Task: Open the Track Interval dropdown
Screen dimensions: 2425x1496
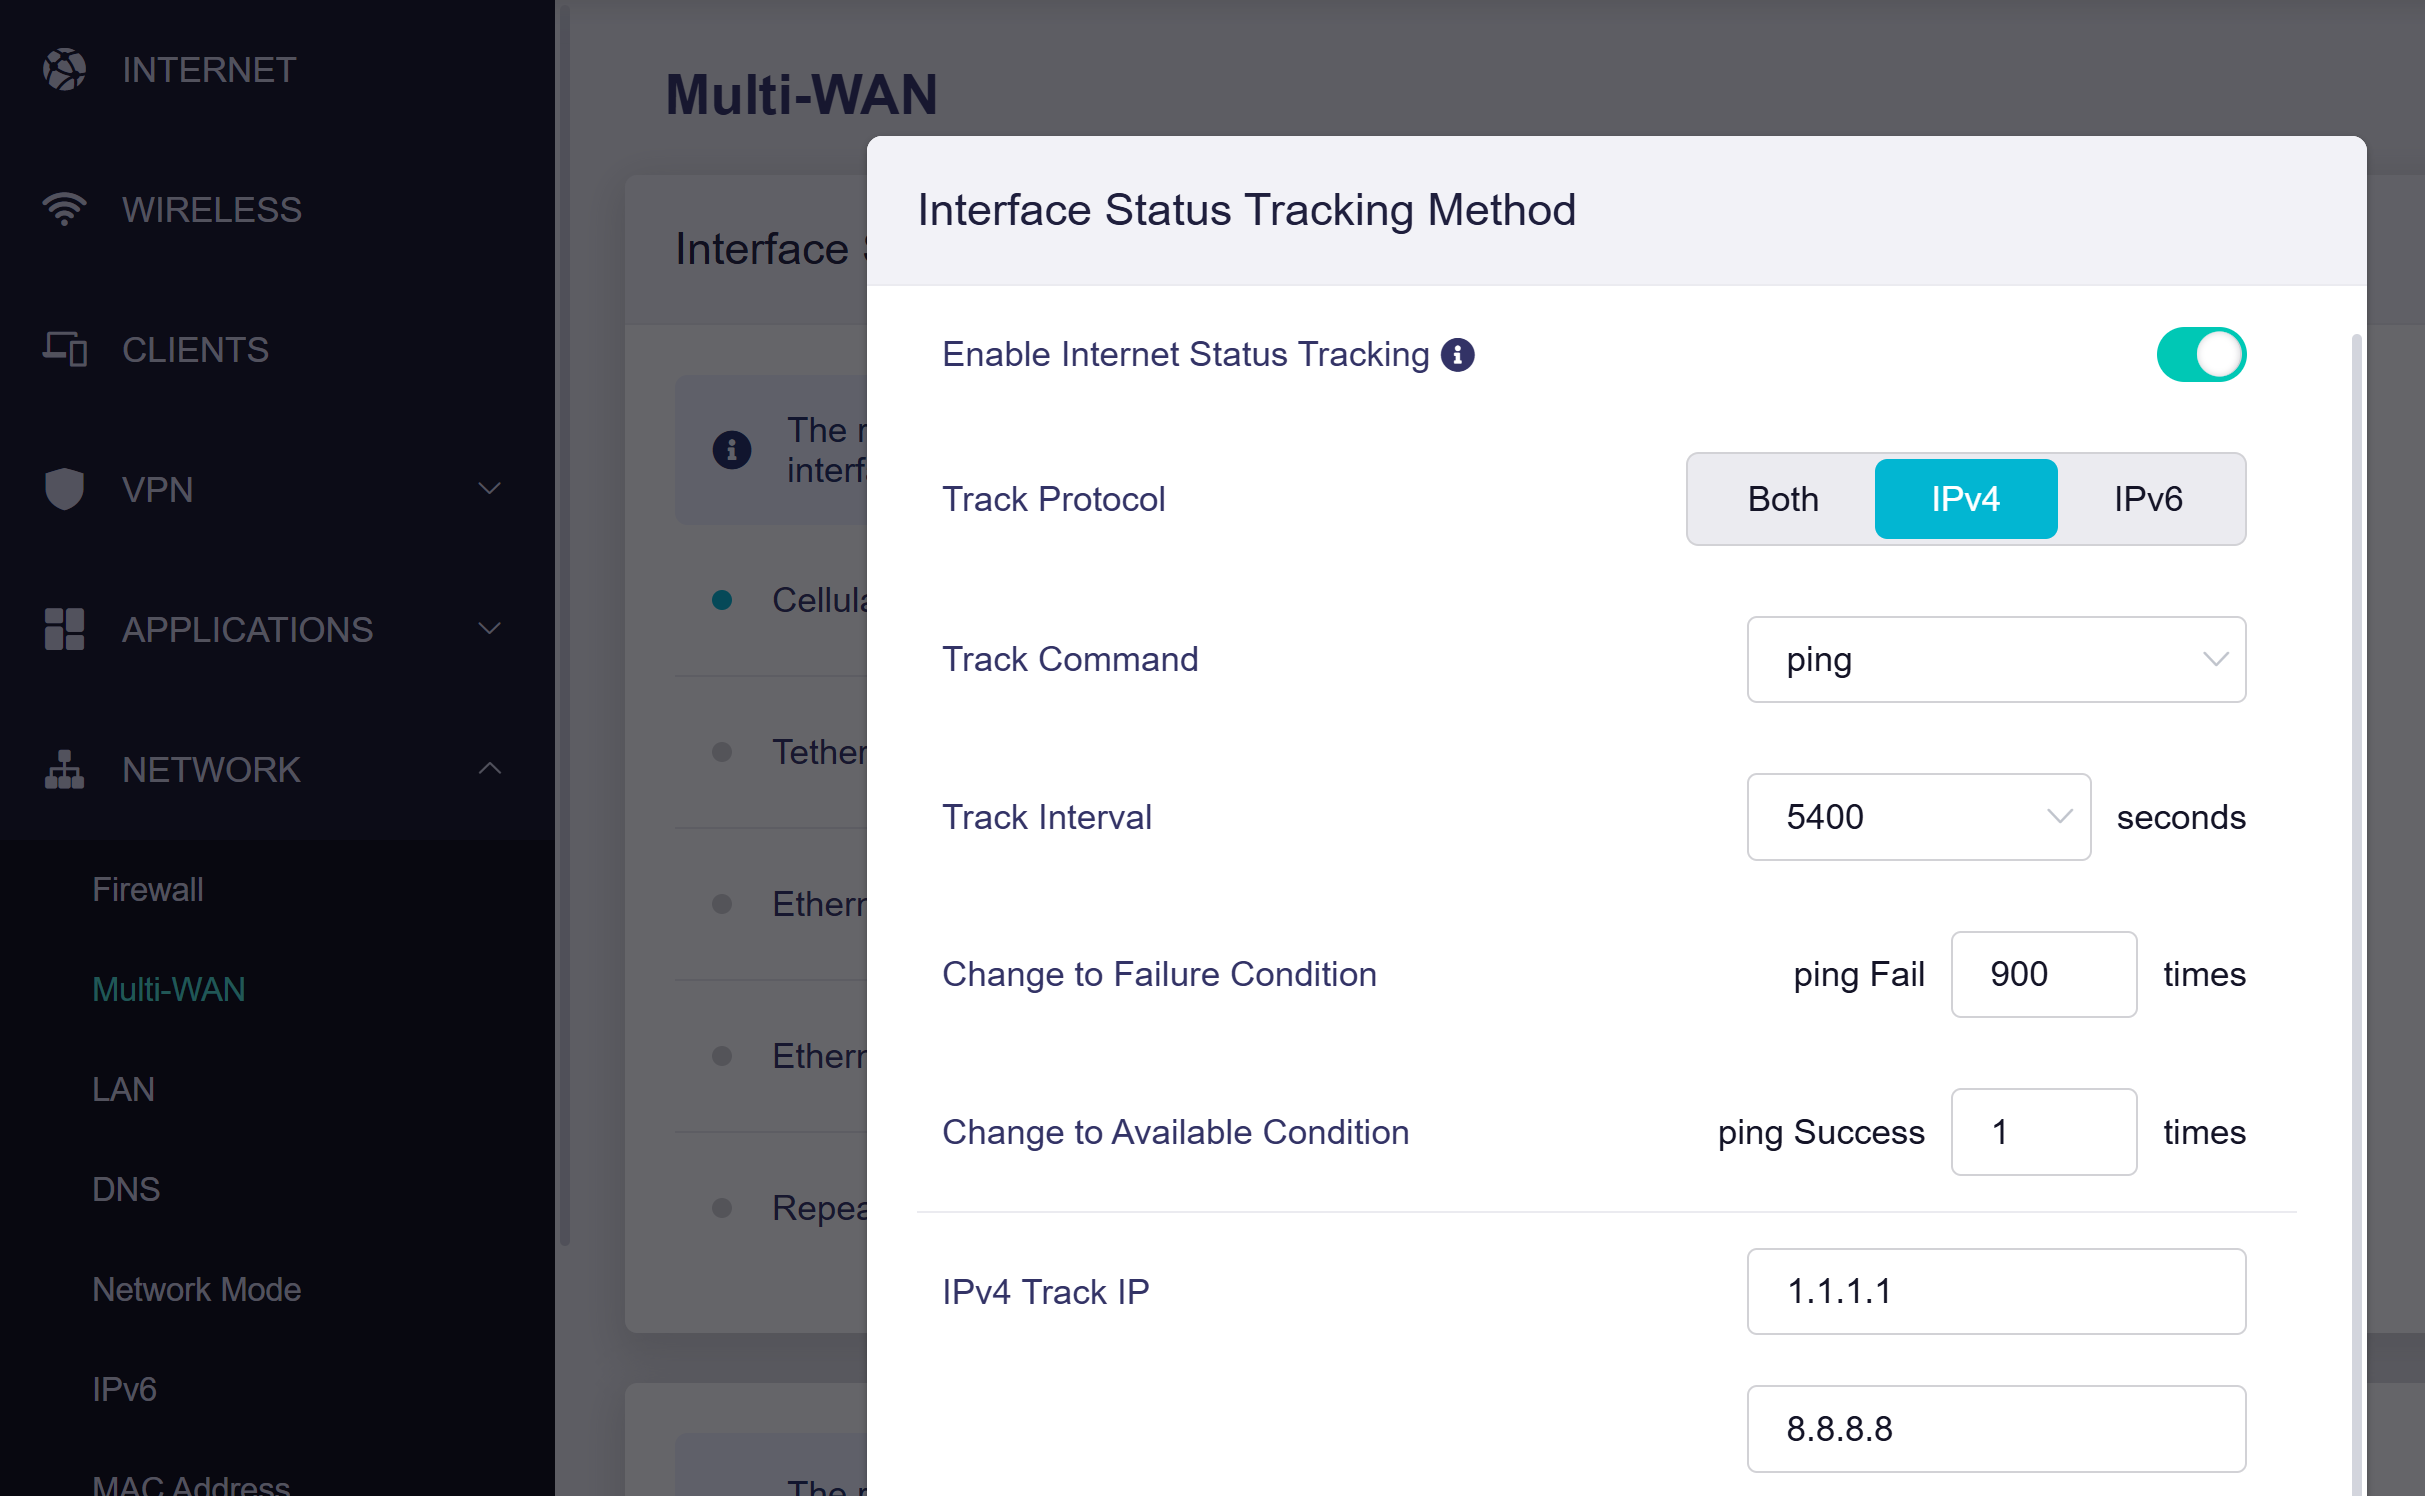Action: [1917, 817]
